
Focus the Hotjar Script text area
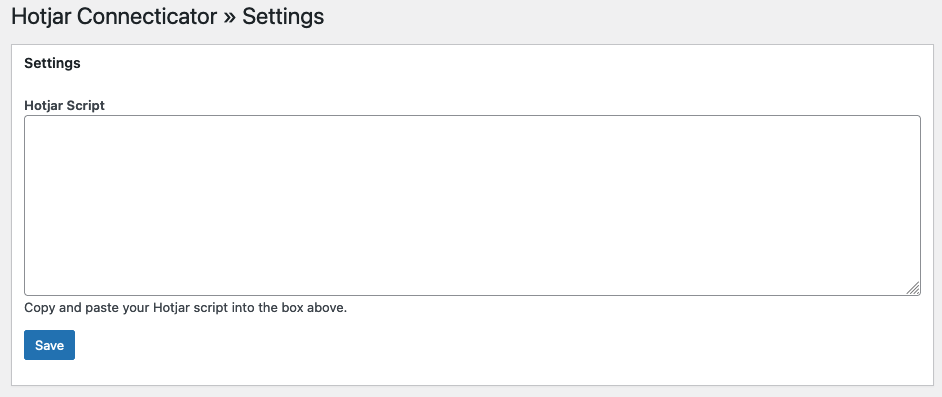pos(472,205)
